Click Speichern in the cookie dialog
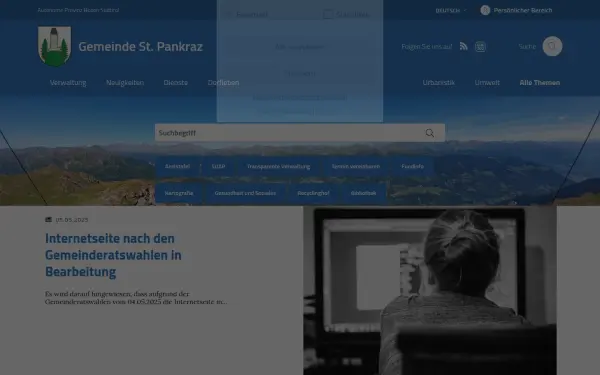Viewport: 600px width, 375px height. [x=300, y=73]
